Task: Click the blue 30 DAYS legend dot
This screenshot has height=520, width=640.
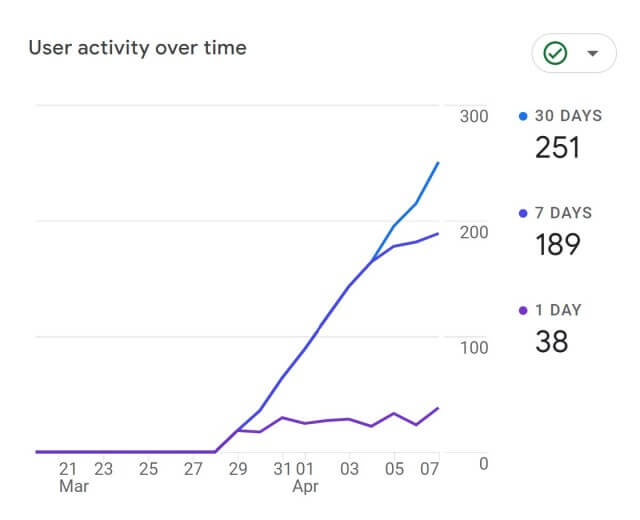Action: pos(523,116)
